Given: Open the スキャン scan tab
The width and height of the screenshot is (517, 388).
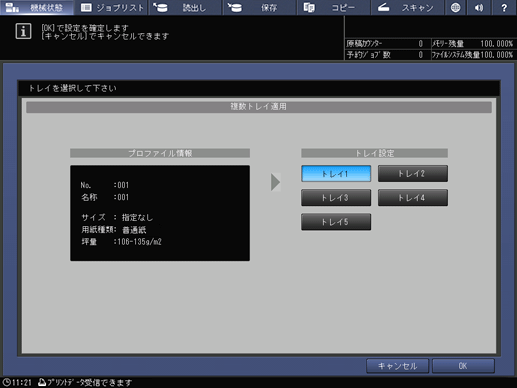Looking at the screenshot, I should pyautogui.click(x=407, y=7).
